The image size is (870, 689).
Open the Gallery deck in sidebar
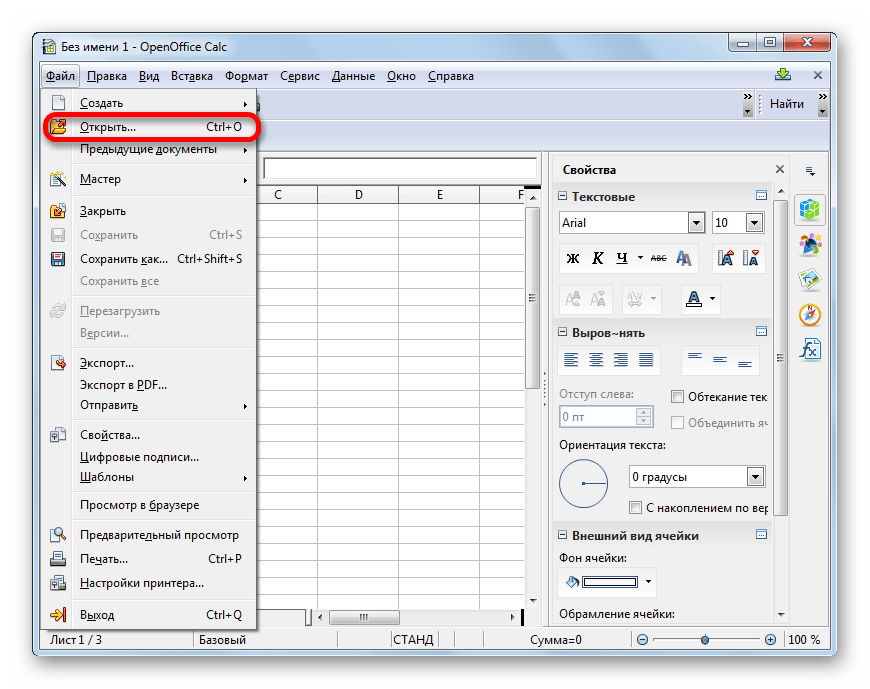tap(810, 280)
